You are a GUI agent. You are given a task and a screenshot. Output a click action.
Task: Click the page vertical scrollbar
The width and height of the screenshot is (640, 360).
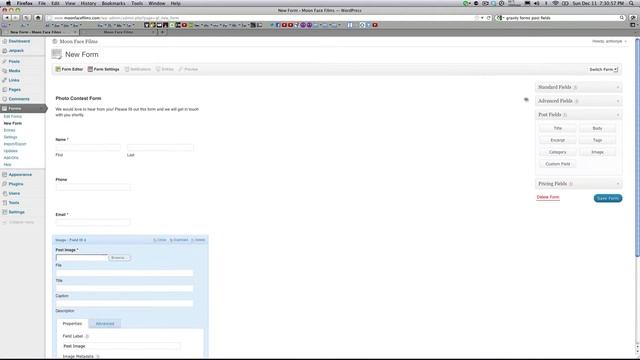(637, 148)
